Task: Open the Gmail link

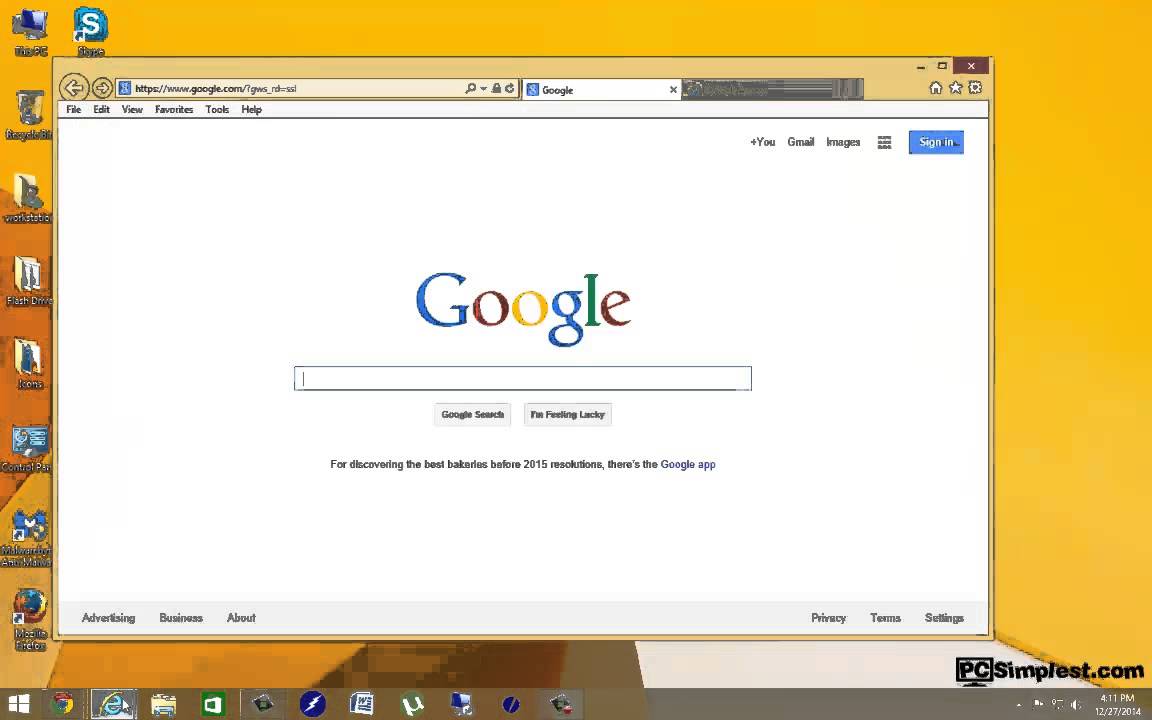Action: coord(800,142)
